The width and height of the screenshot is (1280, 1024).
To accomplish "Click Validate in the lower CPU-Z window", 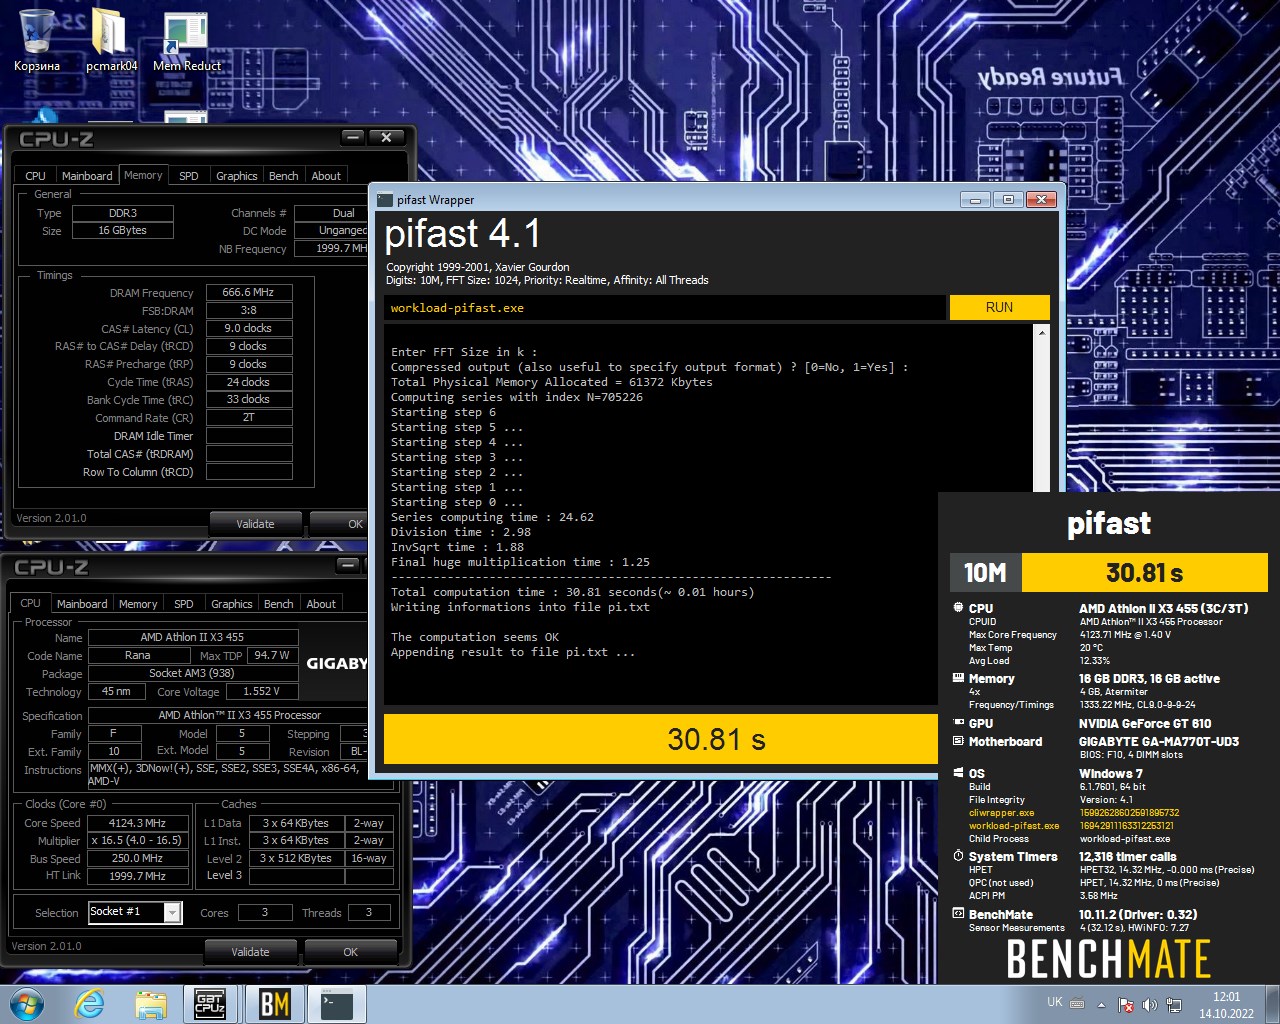I will point(250,952).
